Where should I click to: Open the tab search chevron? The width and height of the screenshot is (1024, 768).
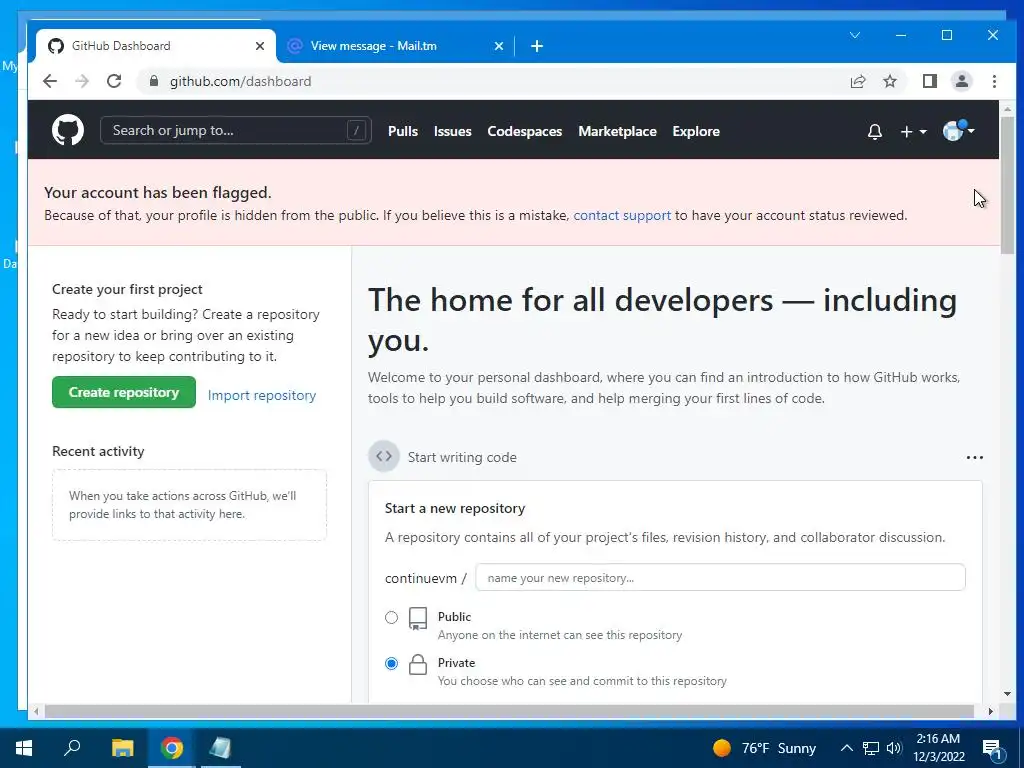[854, 35]
